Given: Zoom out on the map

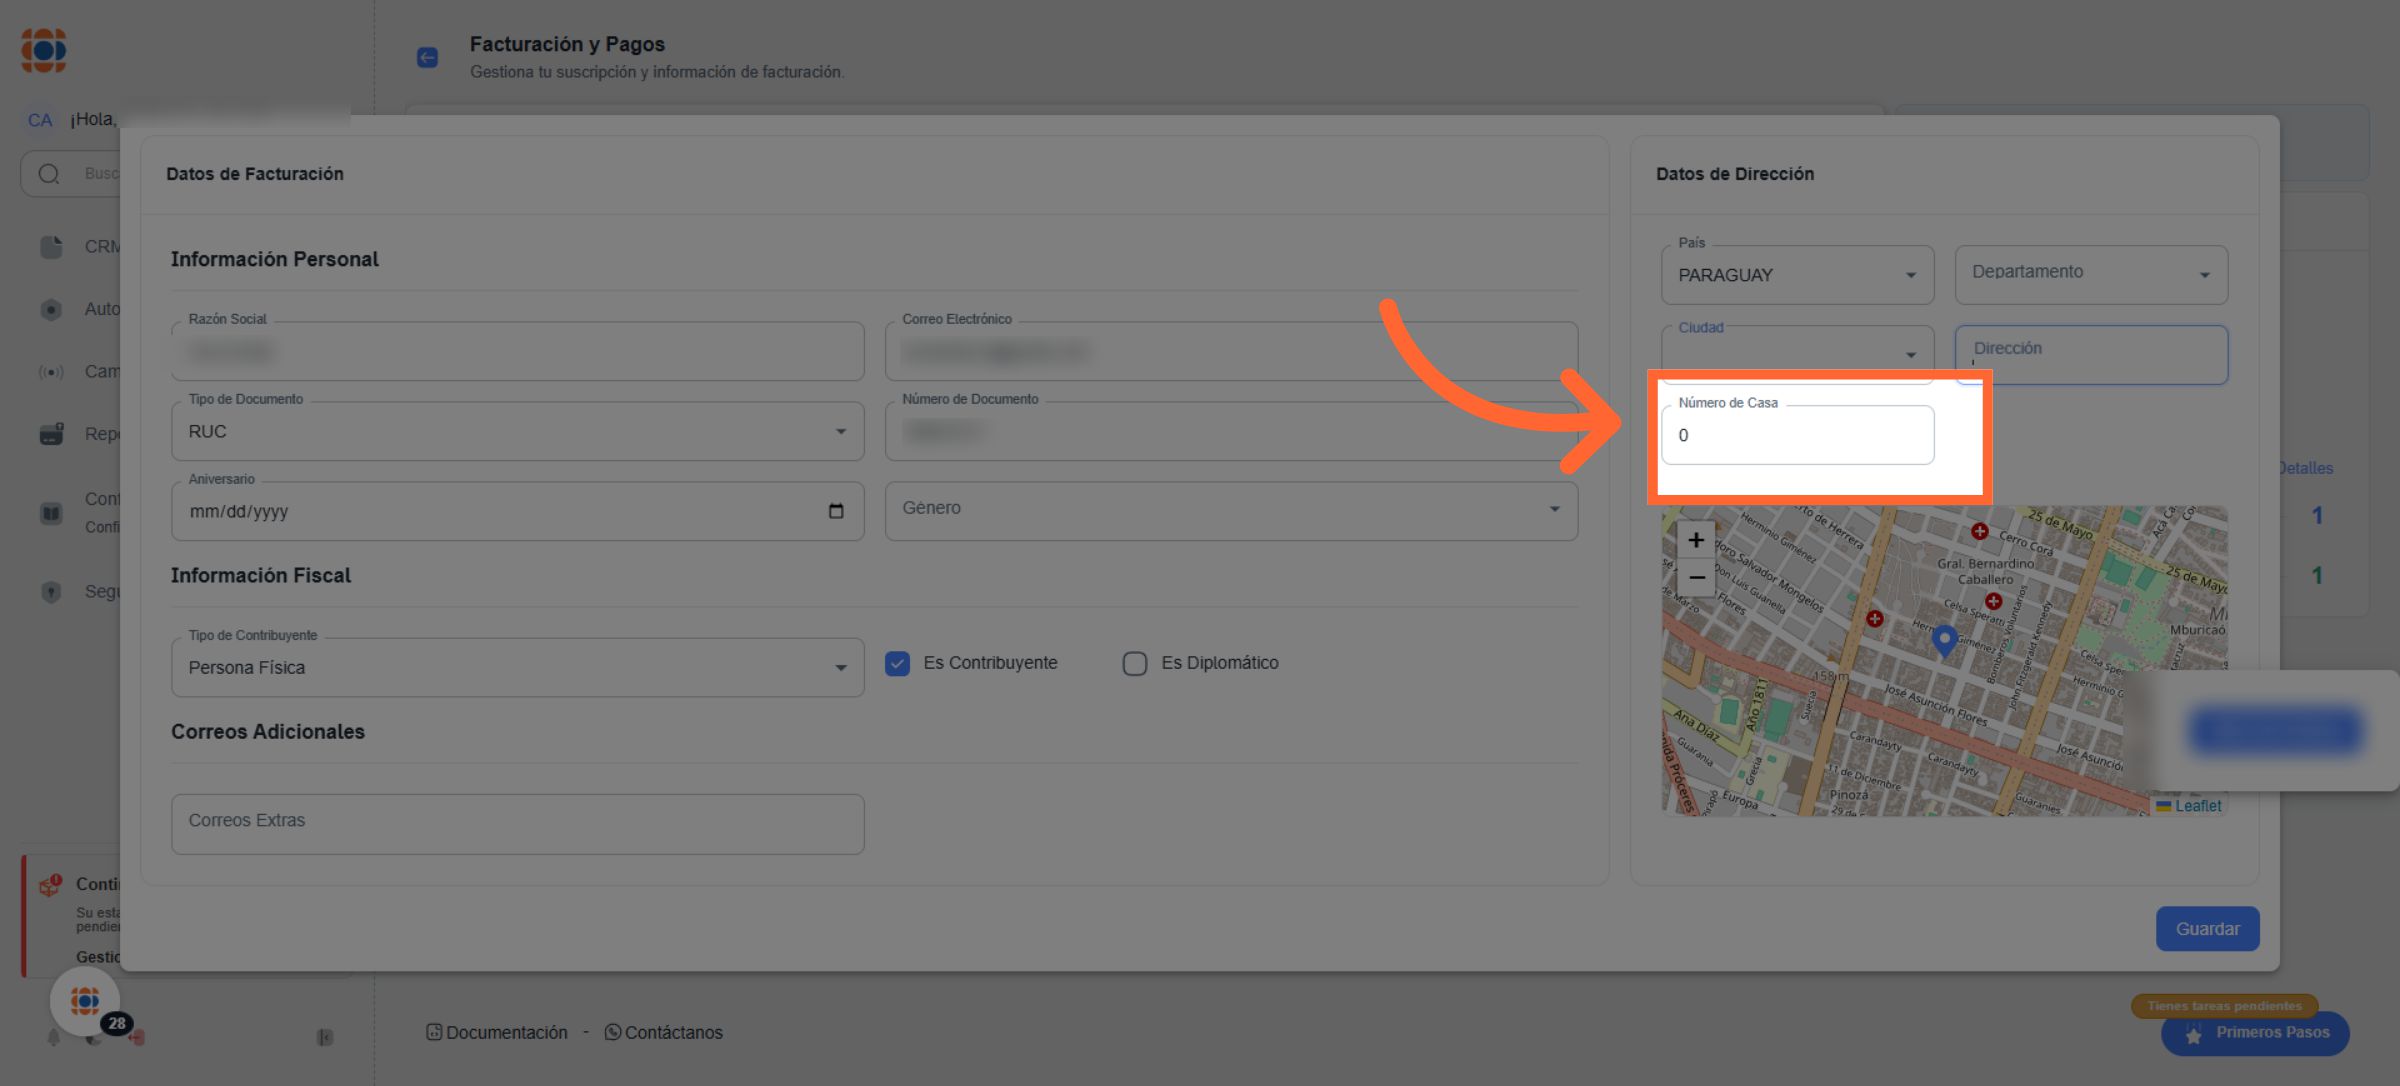Looking at the screenshot, I should click(1696, 578).
